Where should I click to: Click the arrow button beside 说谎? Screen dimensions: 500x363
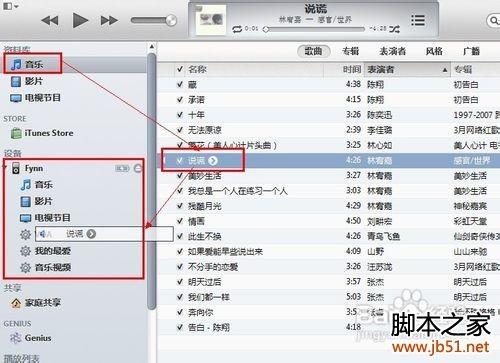pos(213,161)
